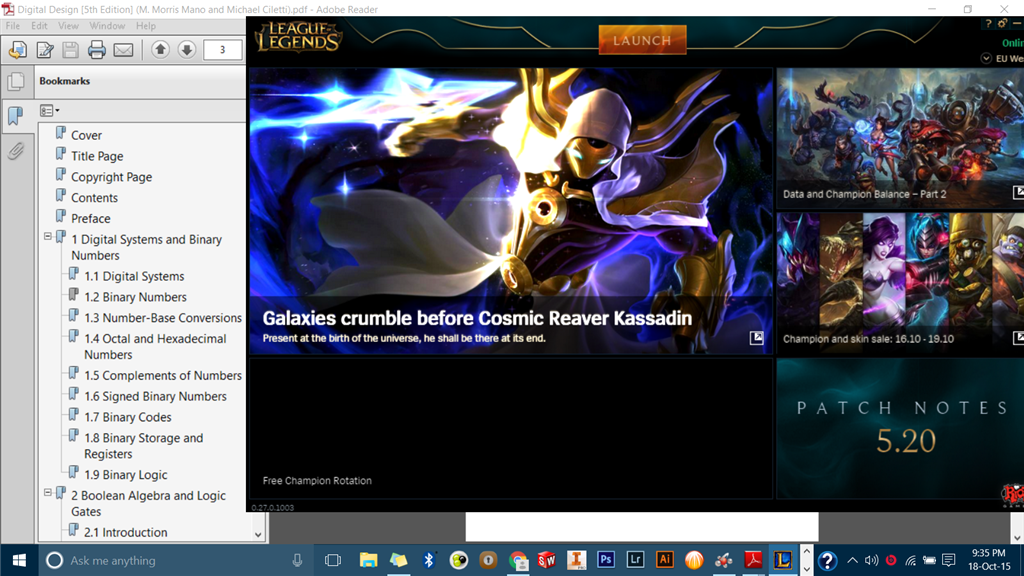Open the bookmarks options dropdown menu
The height and width of the screenshot is (576, 1024).
(x=50, y=110)
